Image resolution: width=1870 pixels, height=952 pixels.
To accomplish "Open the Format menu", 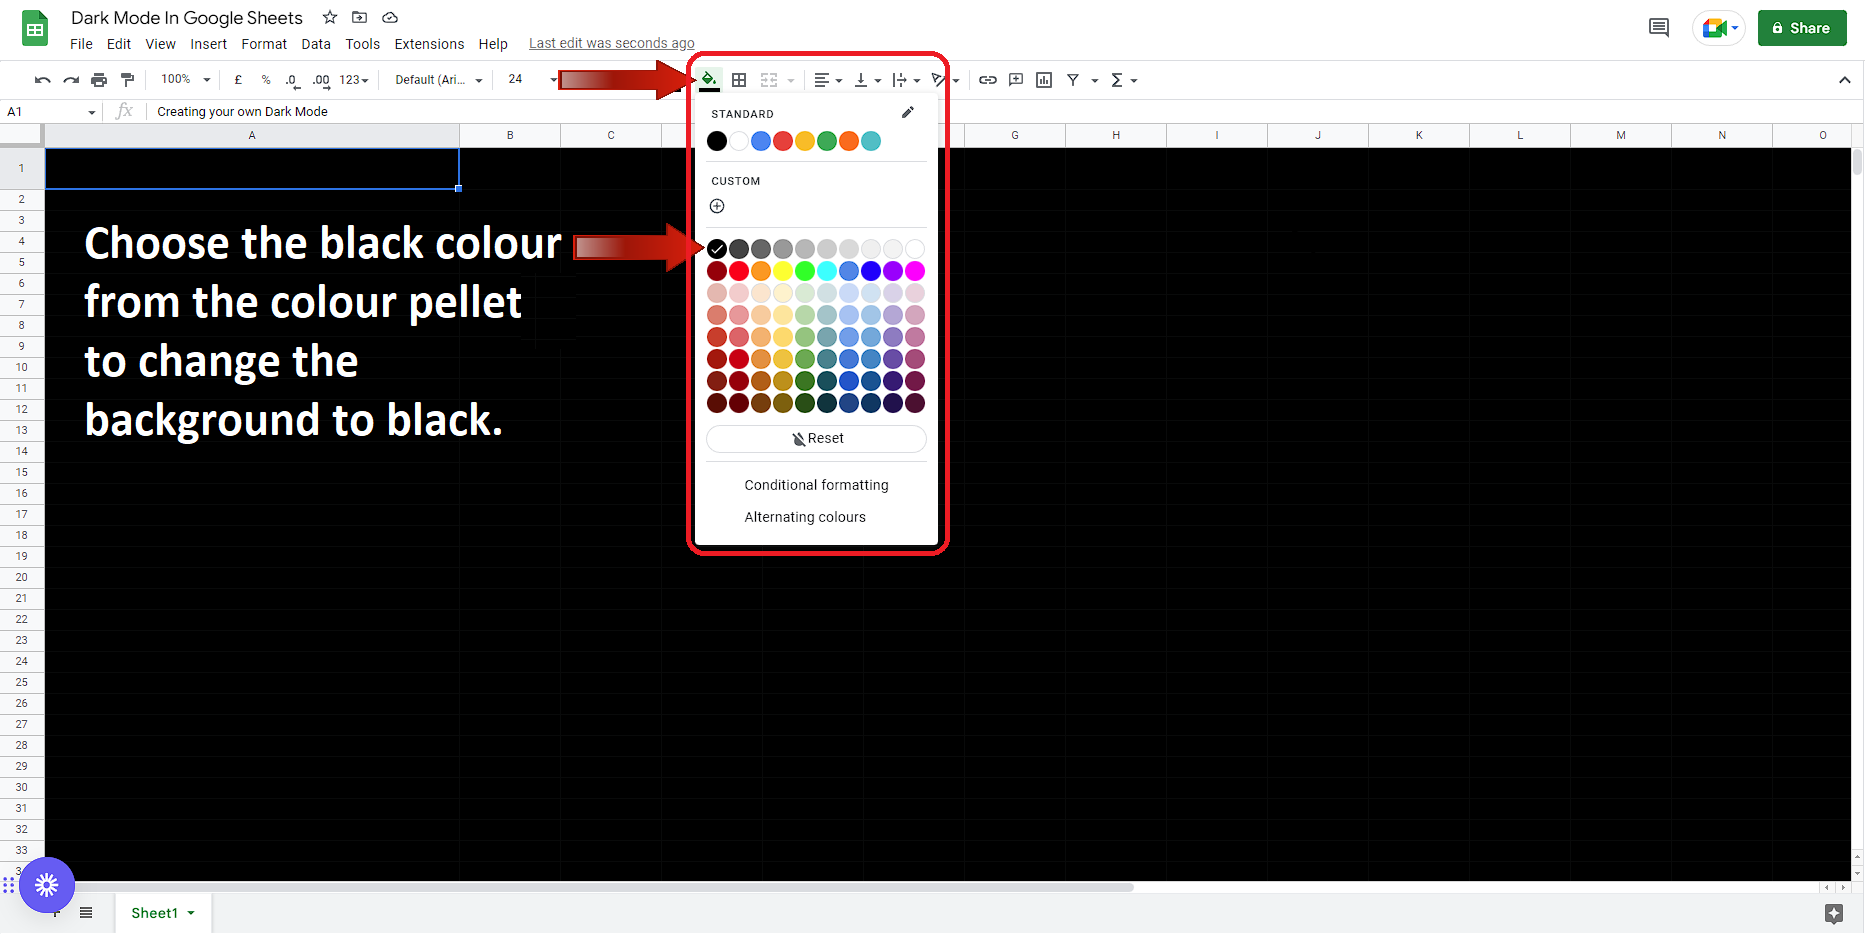I will (263, 44).
